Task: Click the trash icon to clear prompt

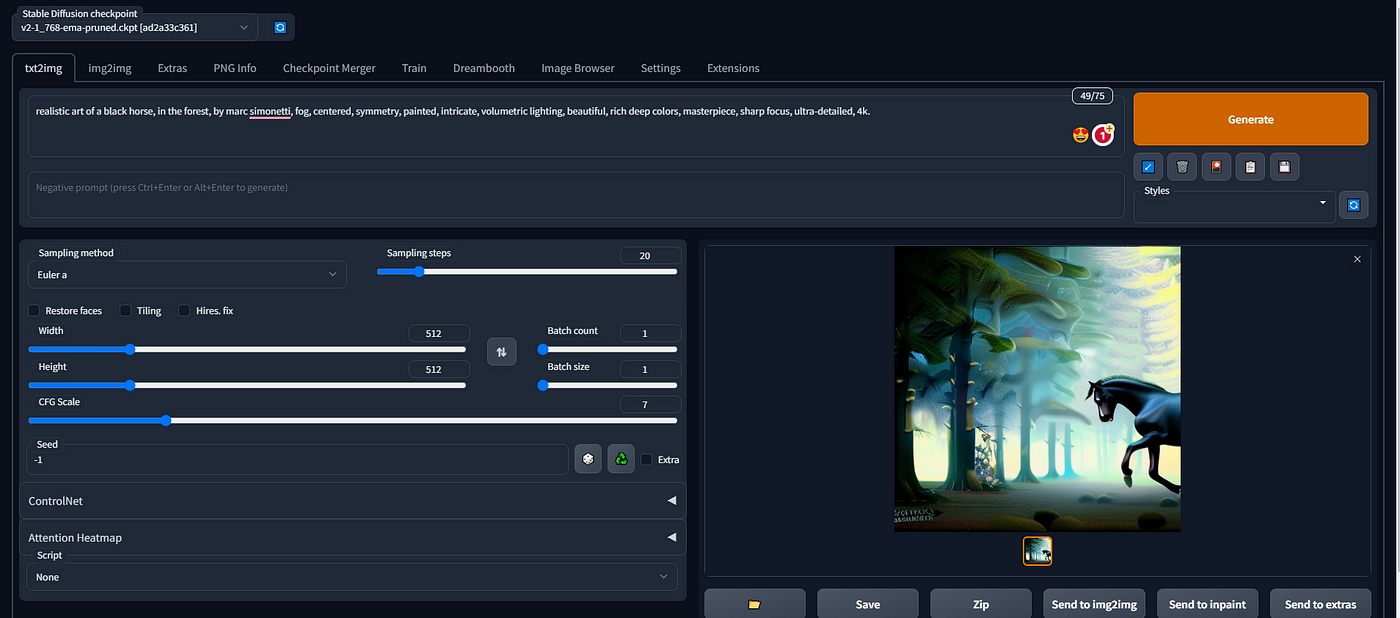Action: (x=1182, y=167)
